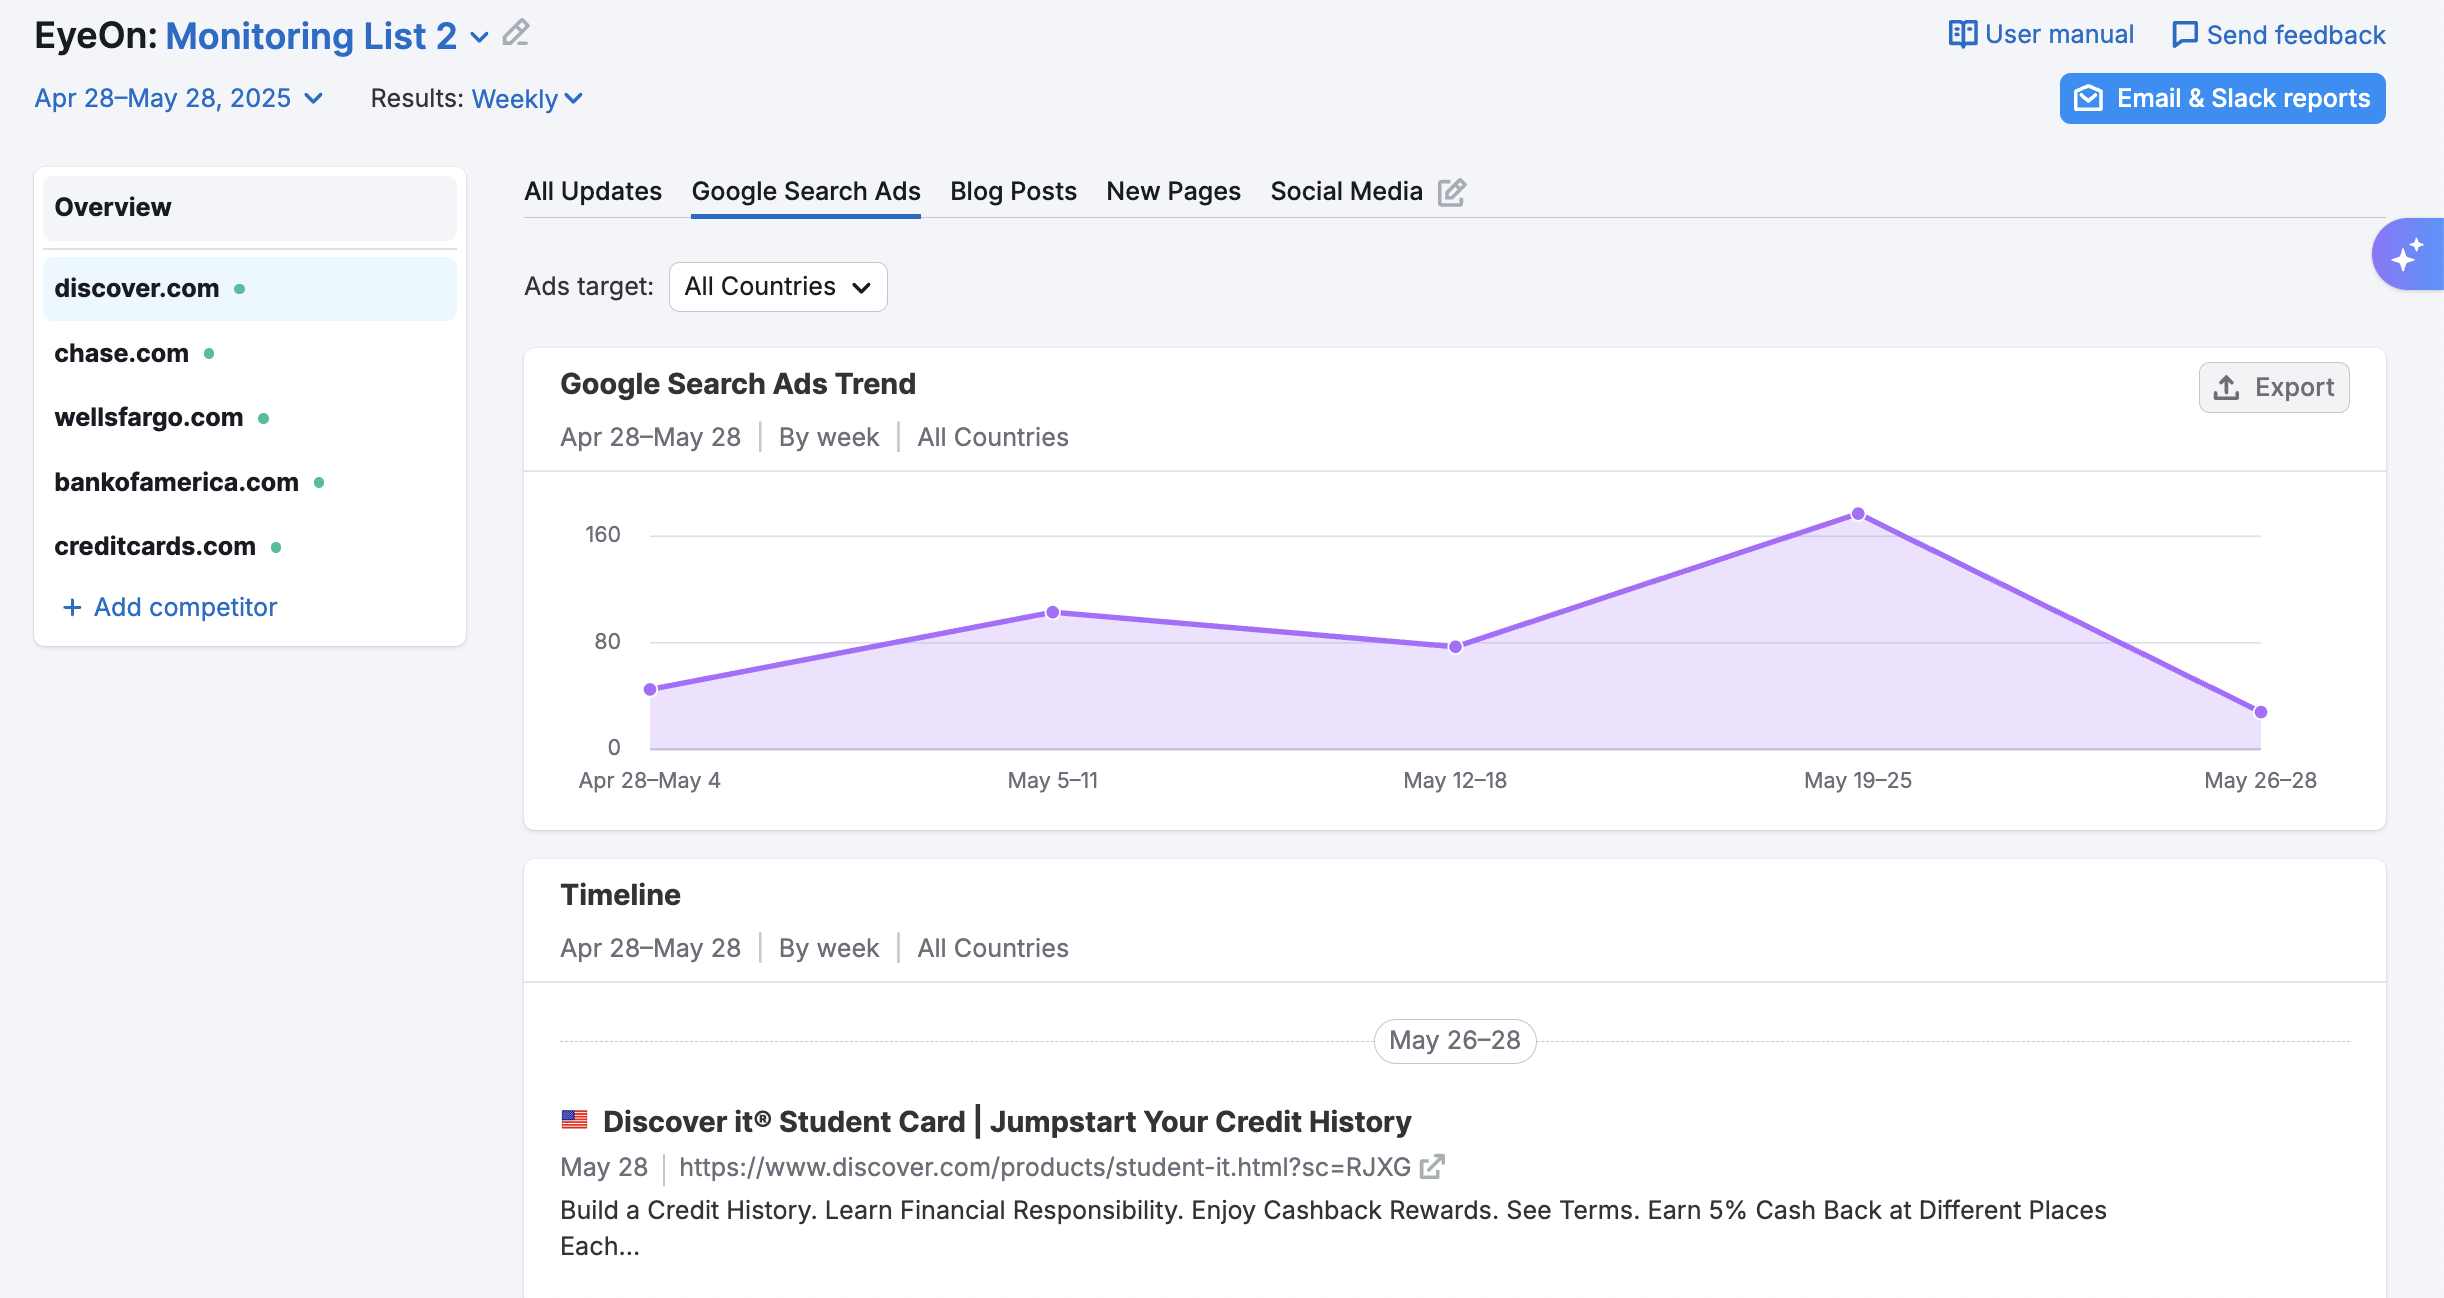The image size is (2444, 1298).
Task: Open the Apr 28–May 28, 2025 date picker
Action: coord(178,98)
